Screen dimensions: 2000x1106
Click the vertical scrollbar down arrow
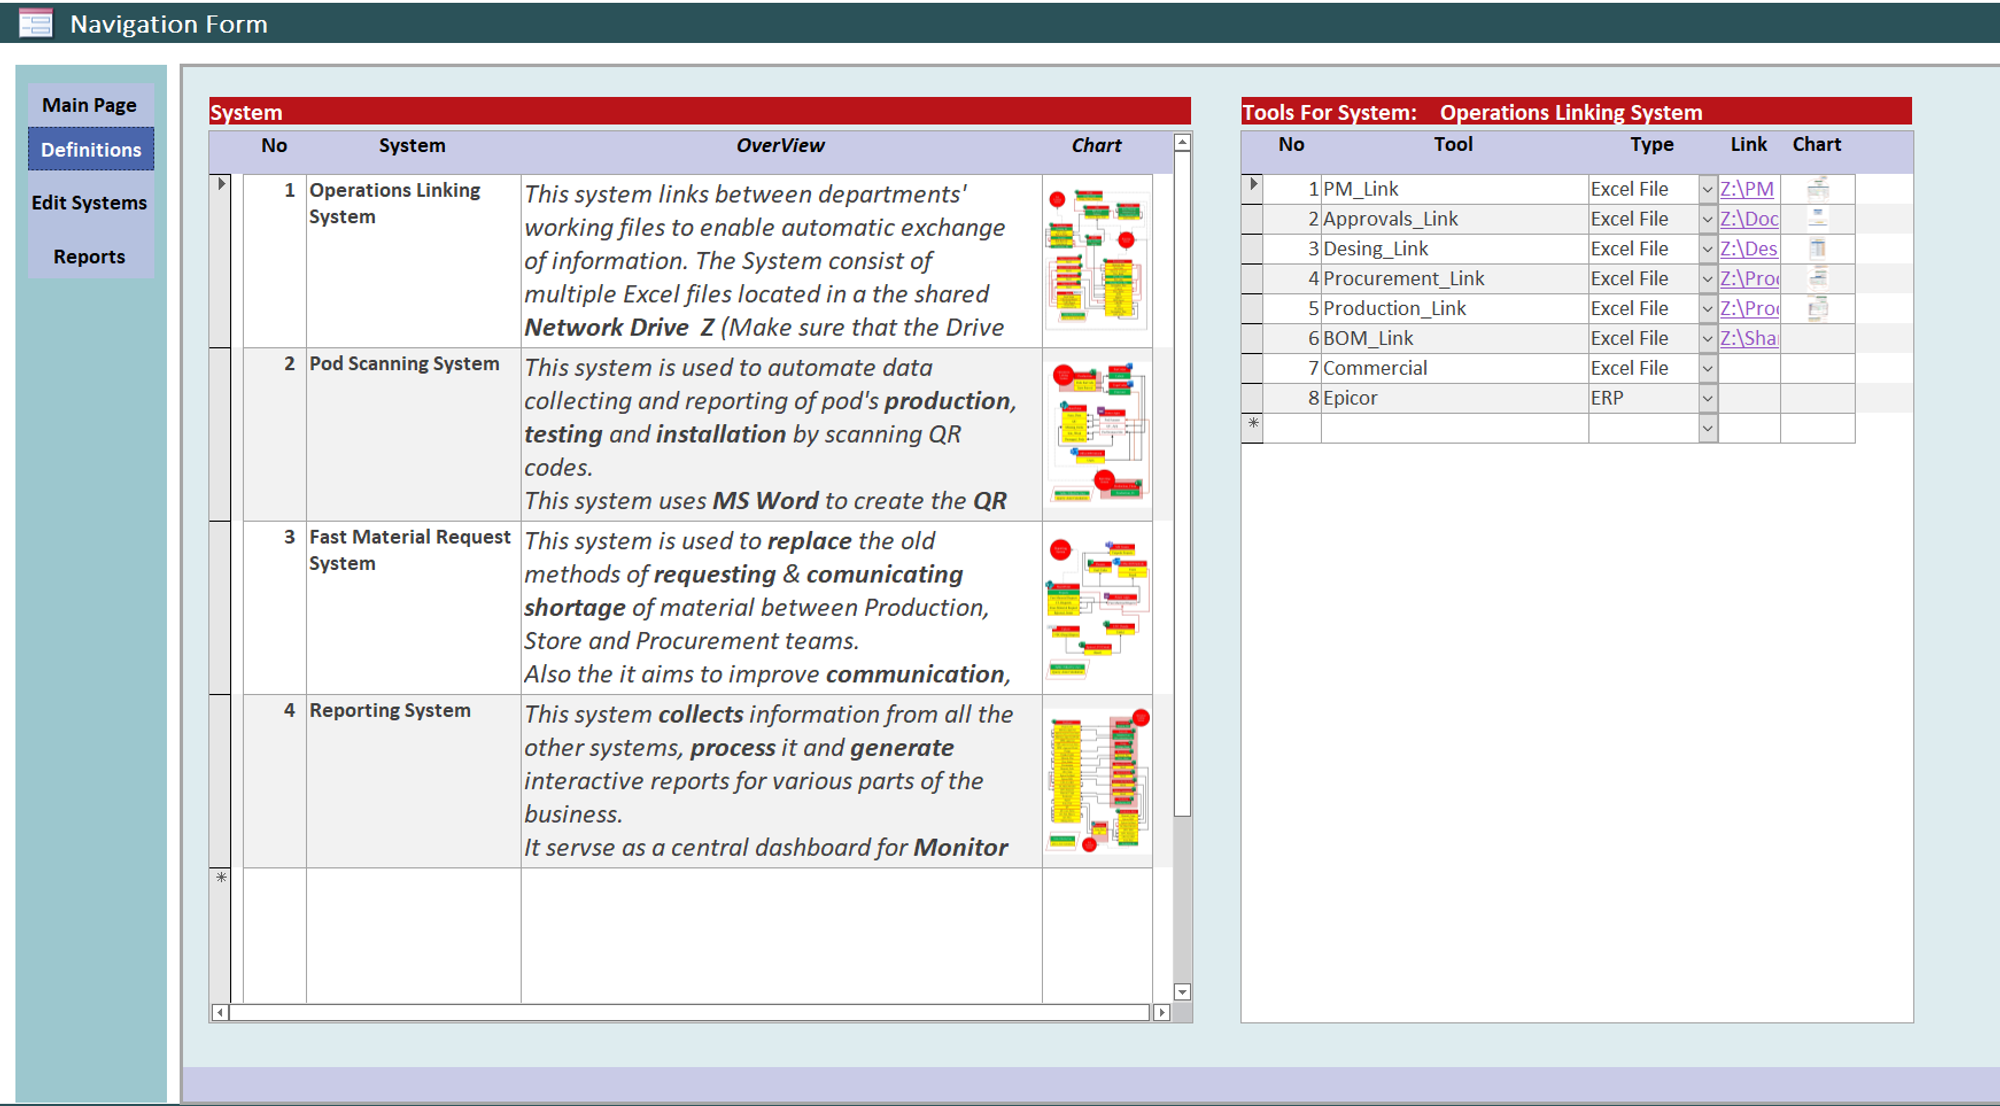point(1182,992)
